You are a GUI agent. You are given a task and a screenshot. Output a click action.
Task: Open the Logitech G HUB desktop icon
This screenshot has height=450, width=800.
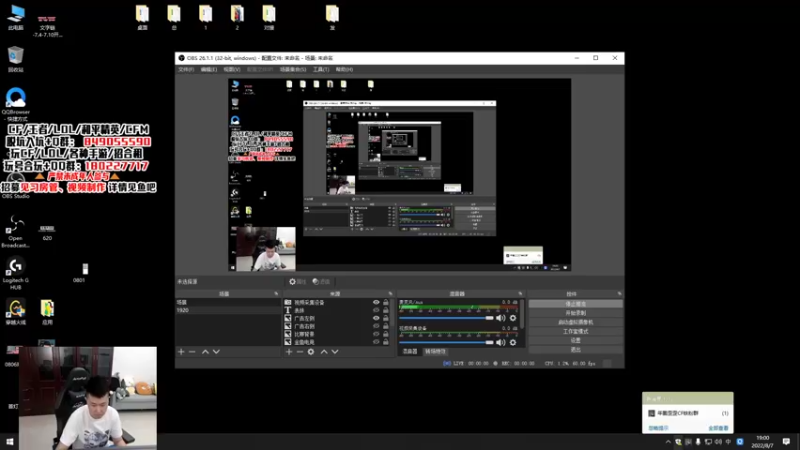(x=16, y=273)
